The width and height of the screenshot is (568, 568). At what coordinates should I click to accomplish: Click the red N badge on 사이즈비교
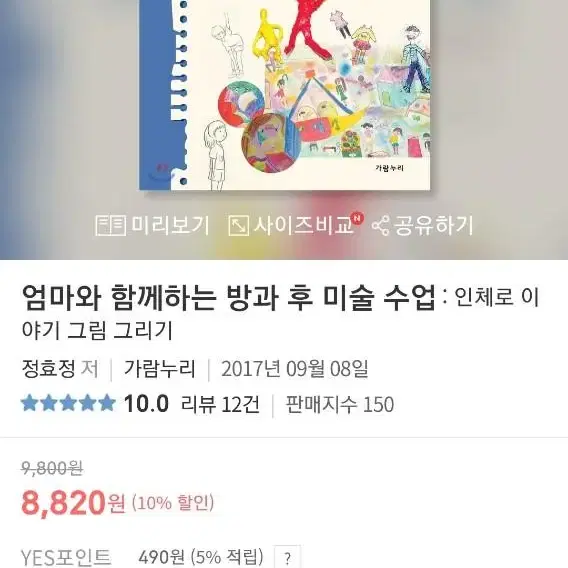coord(358,218)
